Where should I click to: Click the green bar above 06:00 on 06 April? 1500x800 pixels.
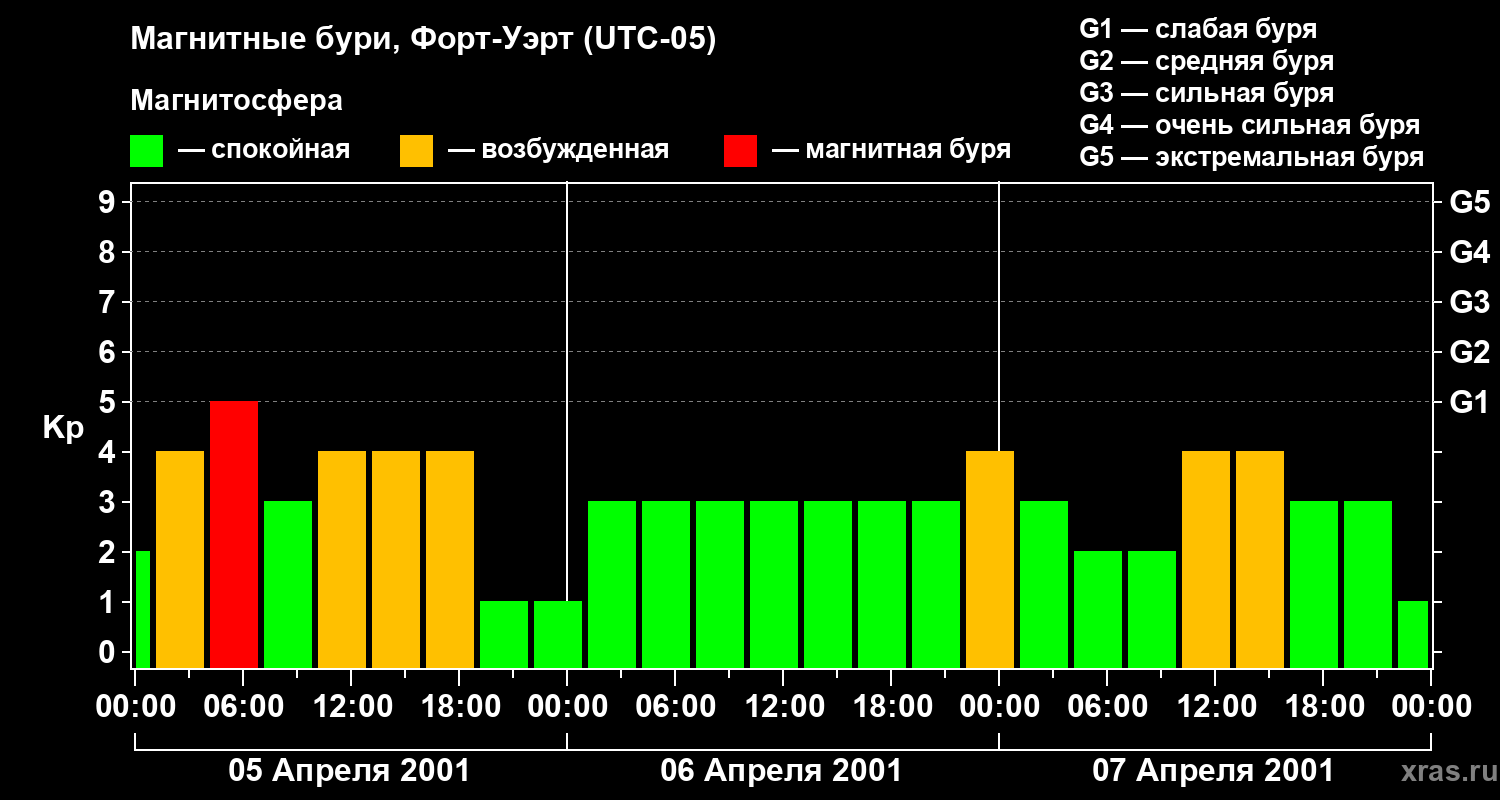coord(666,584)
